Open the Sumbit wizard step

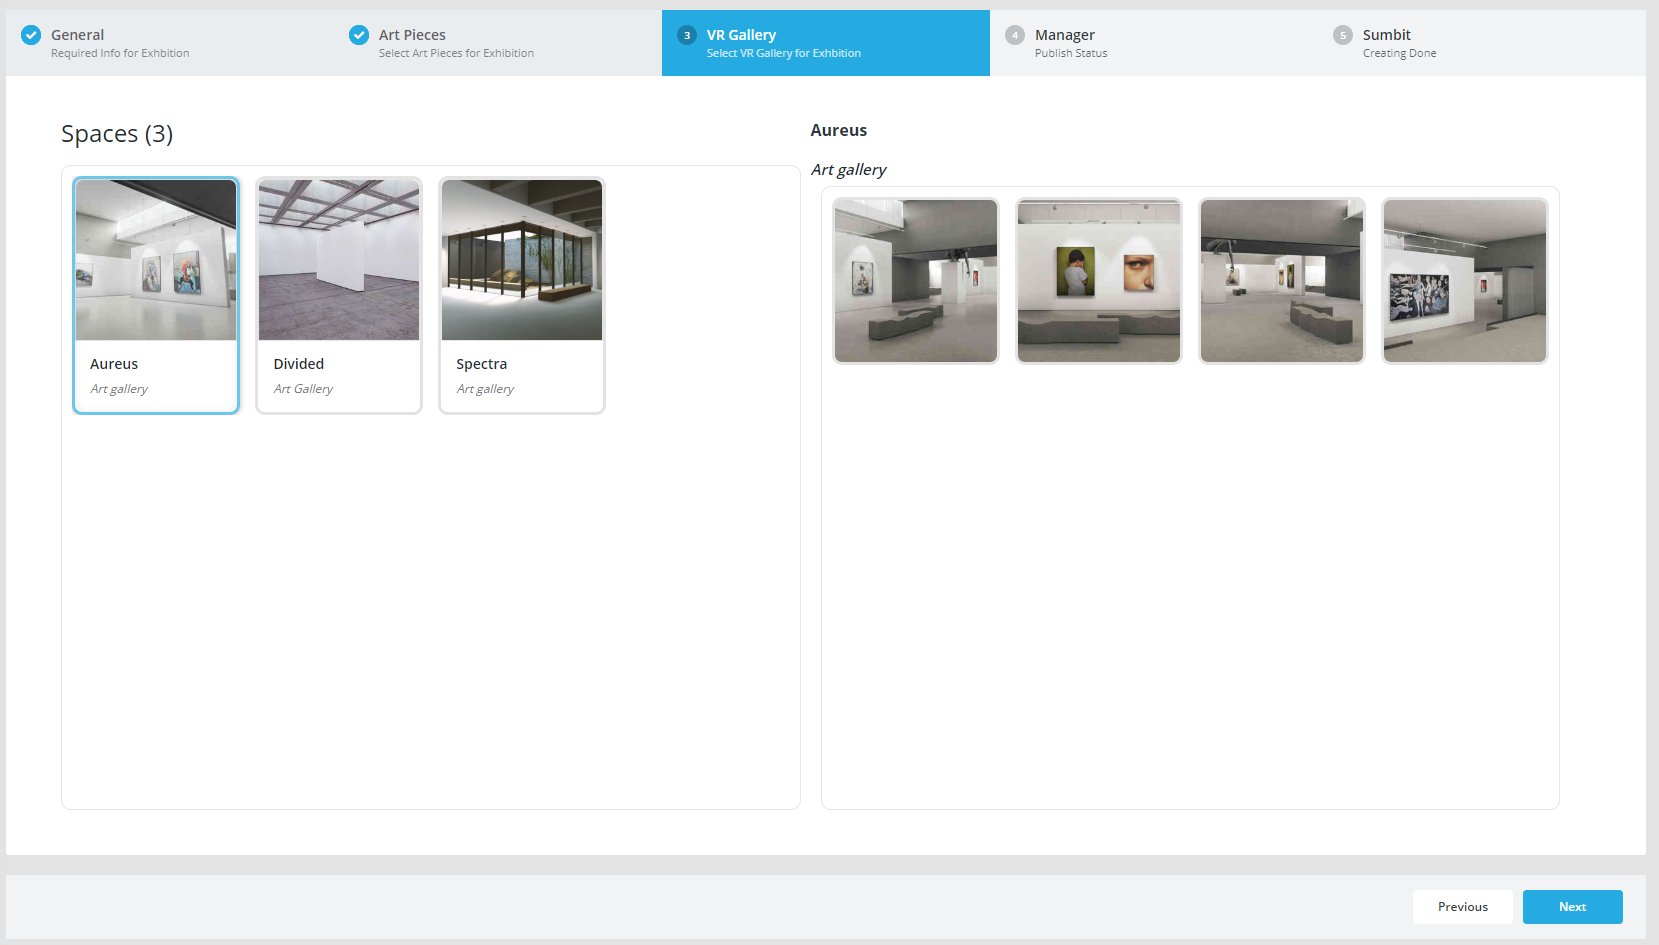click(x=1482, y=43)
